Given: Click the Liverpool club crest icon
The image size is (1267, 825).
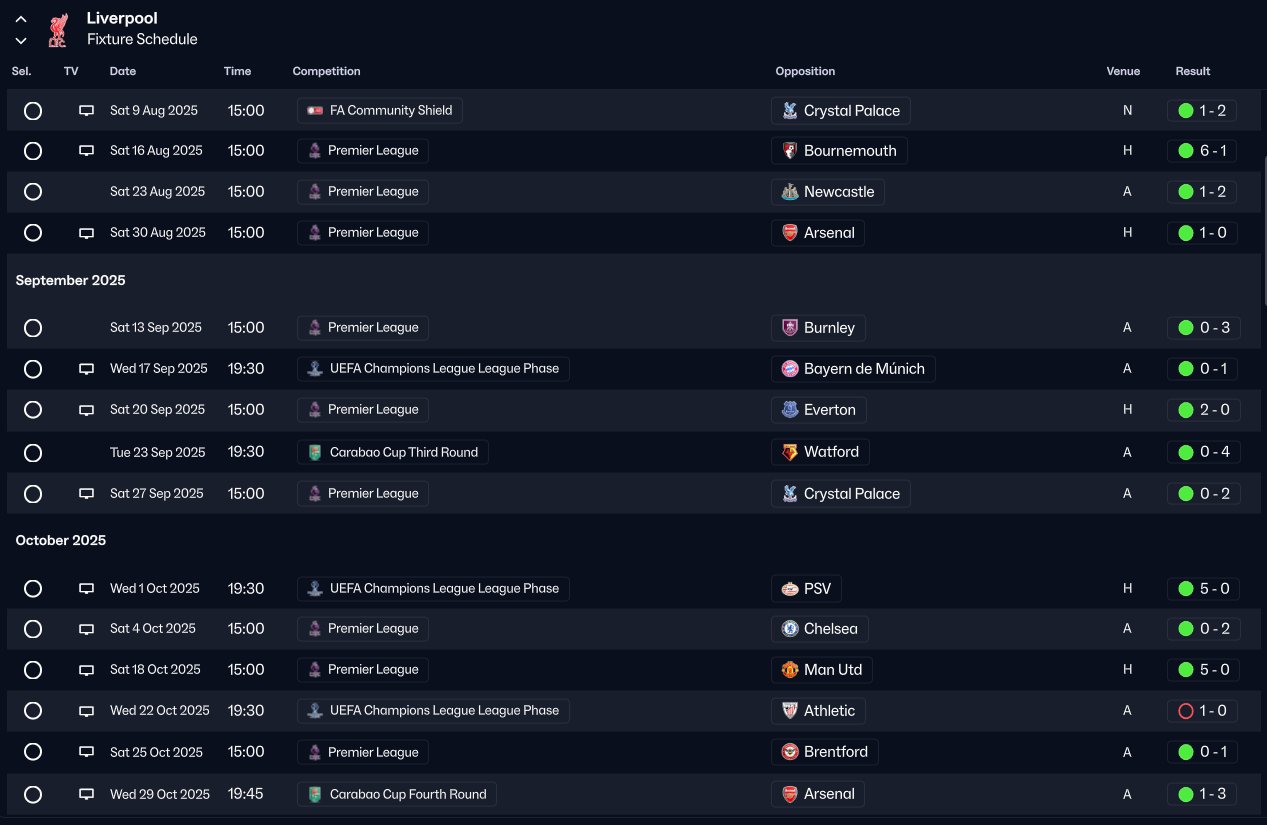Looking at the screenshot, I should (57, 29).
